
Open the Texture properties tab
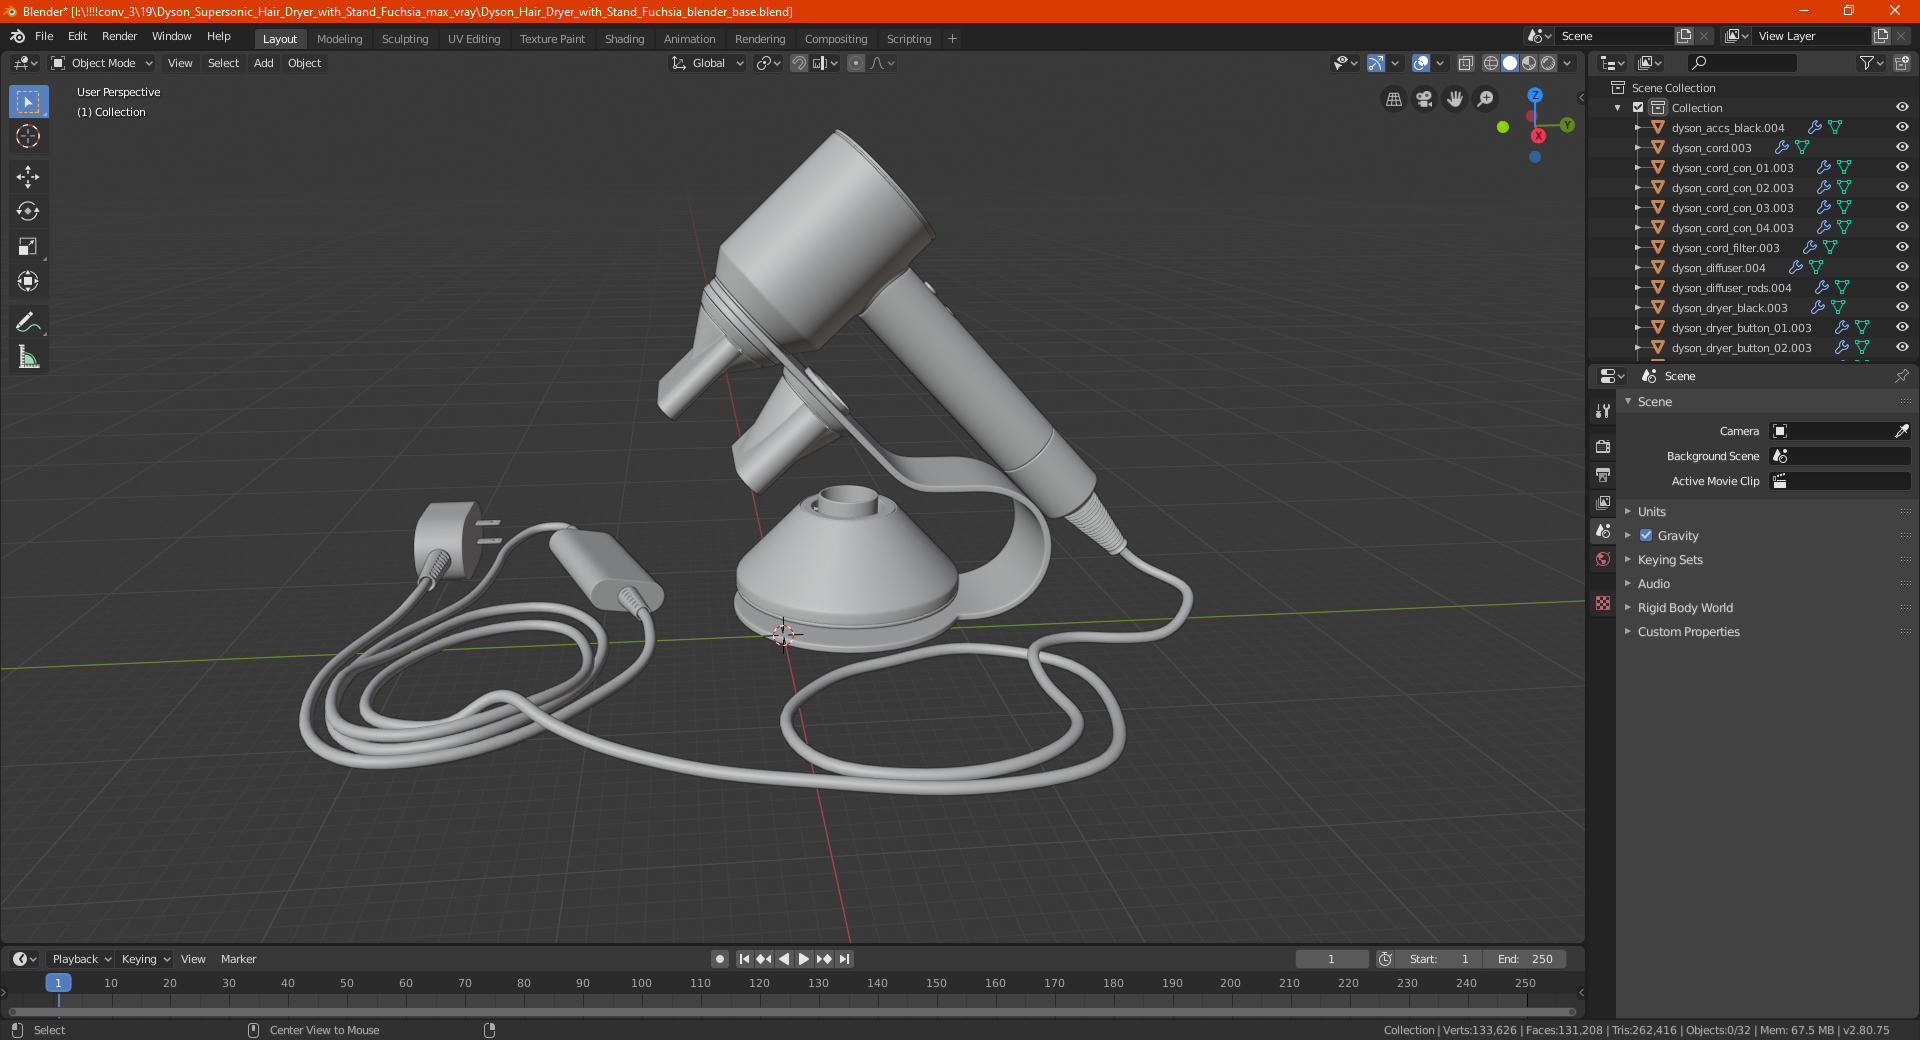point(1603,603)
